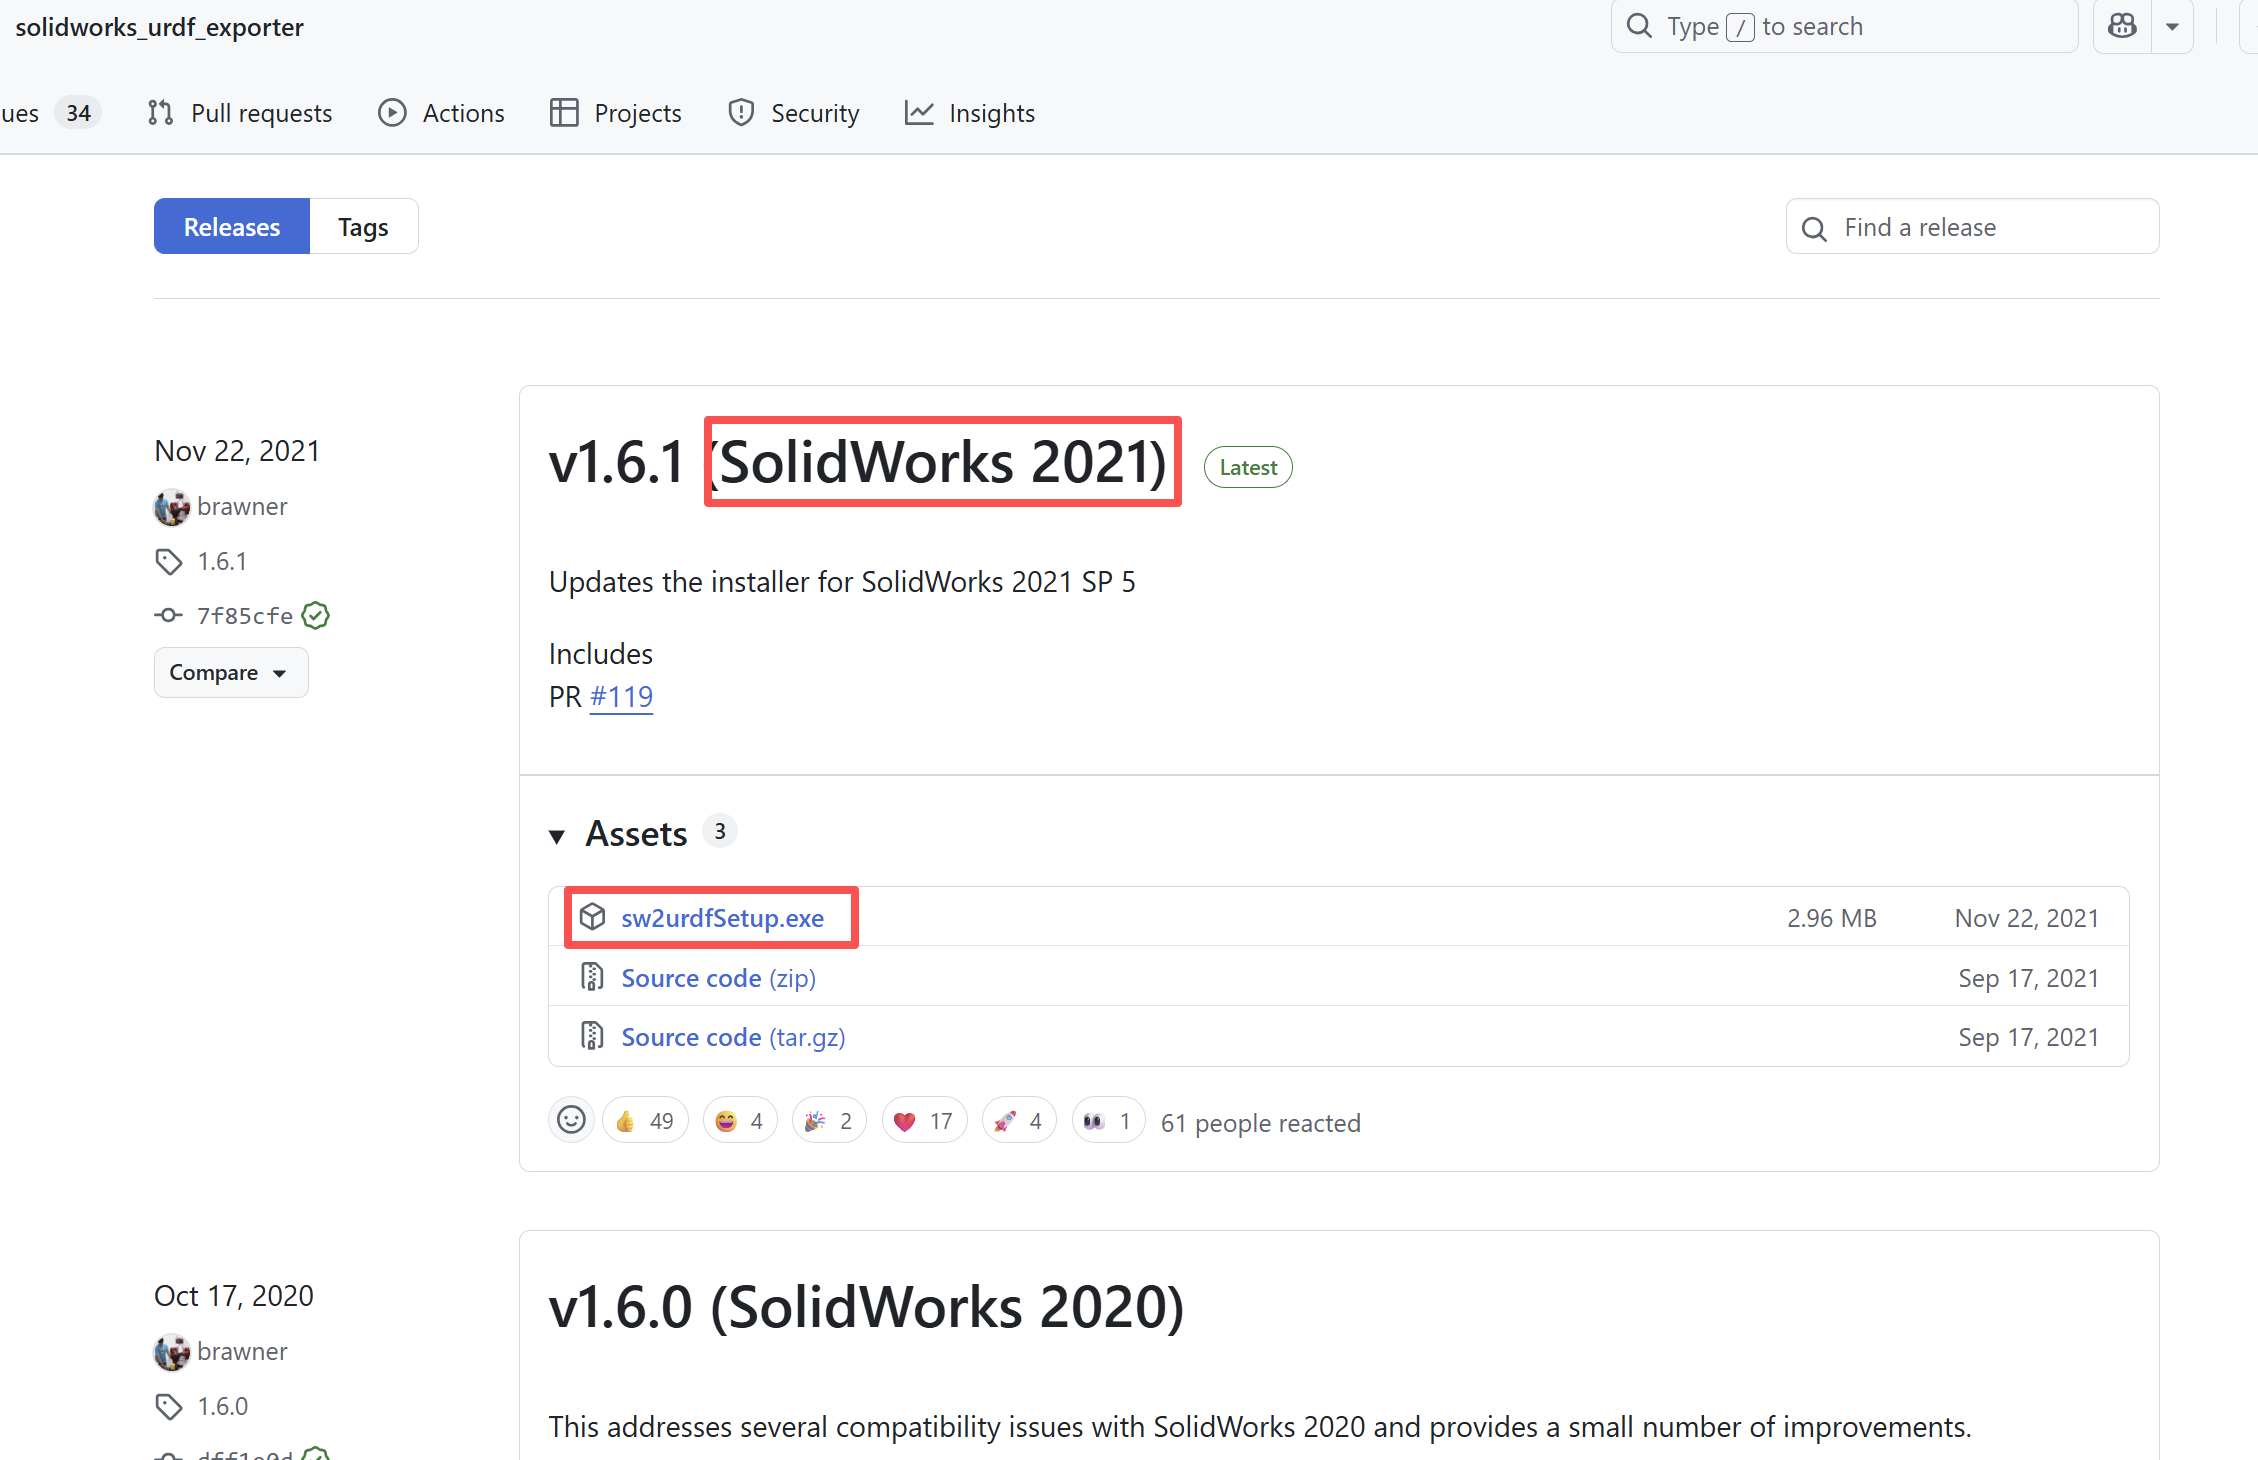
Task: Click the search magnifier in Find a release
Action: 1815,227
